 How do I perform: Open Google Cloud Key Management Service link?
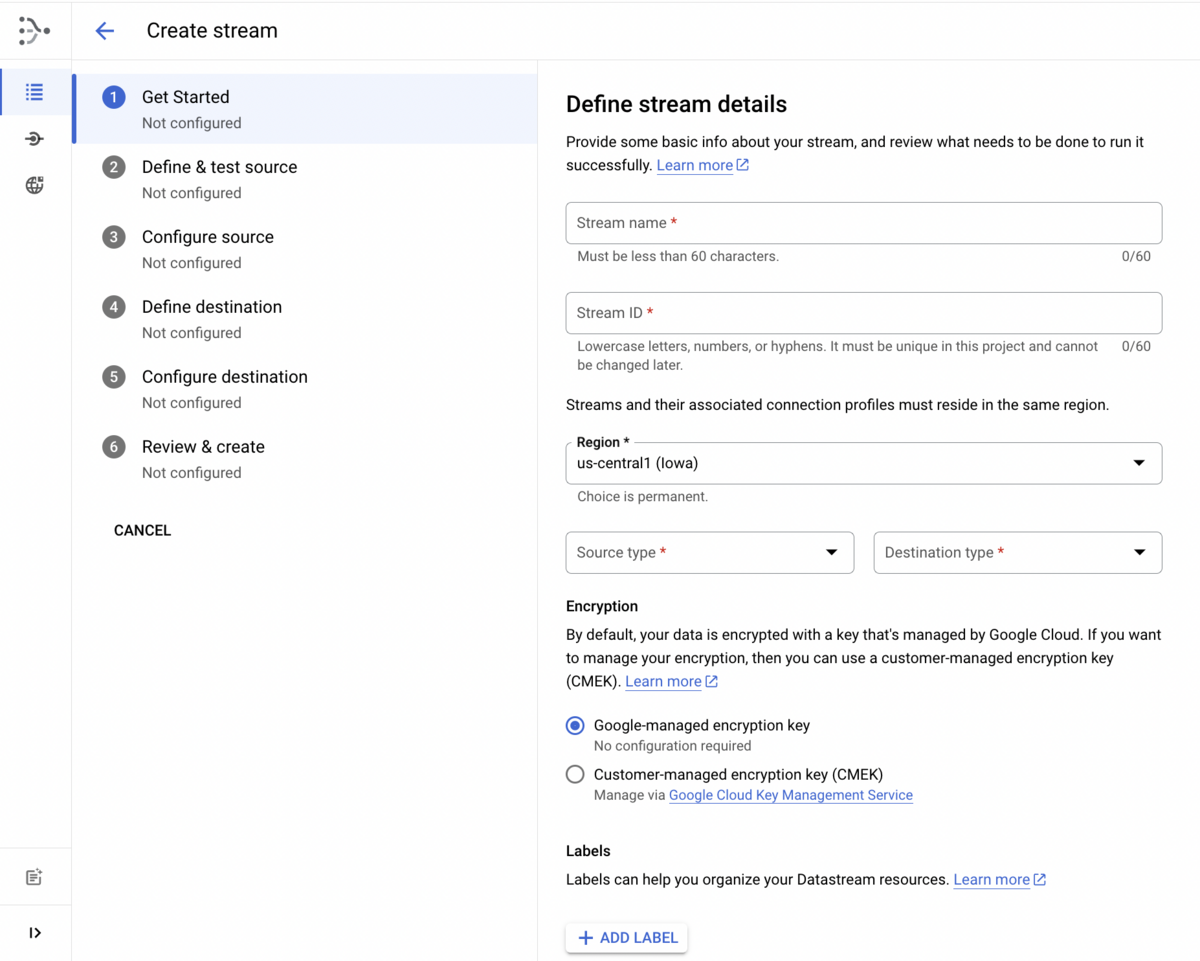coord(791,795)
